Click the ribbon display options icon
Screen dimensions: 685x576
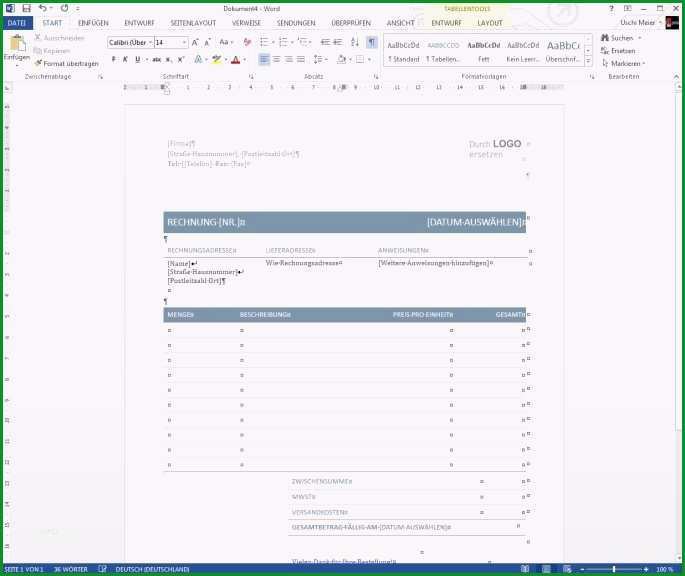pyautogui.click(x=628, y=8)
